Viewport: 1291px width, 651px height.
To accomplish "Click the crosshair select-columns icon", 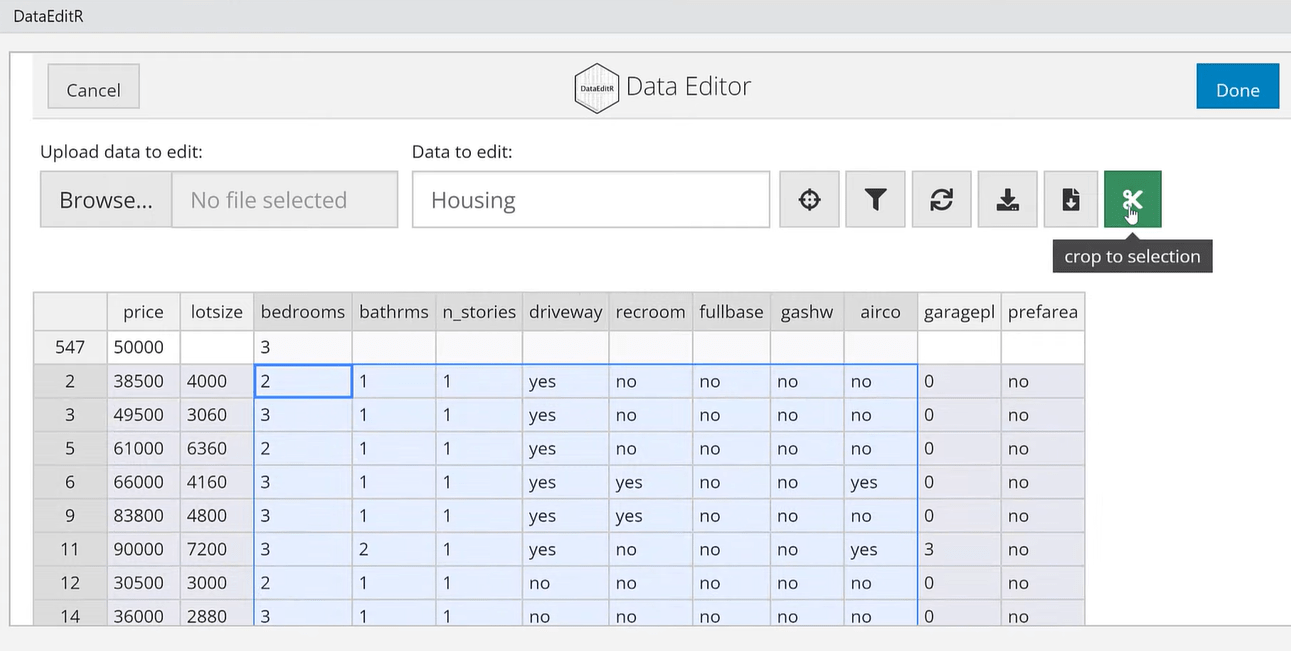I will pyautogui.click(x=809, y=200).
